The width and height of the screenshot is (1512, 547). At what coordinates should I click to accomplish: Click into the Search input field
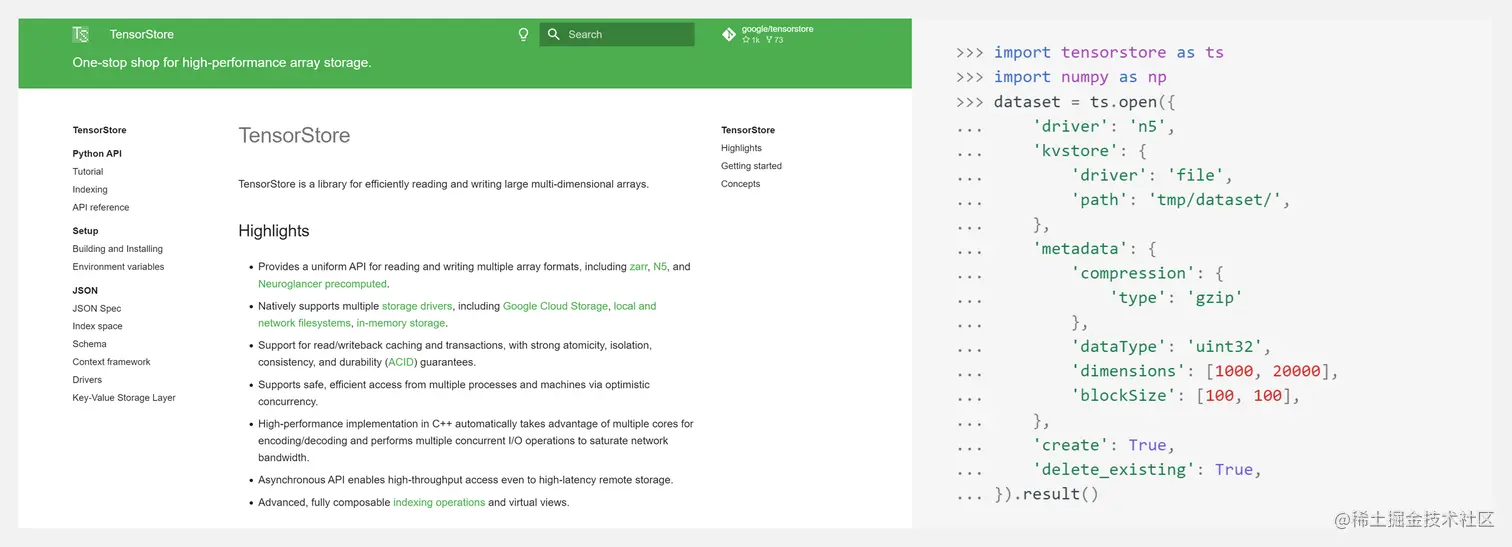(x=617, y=34)
